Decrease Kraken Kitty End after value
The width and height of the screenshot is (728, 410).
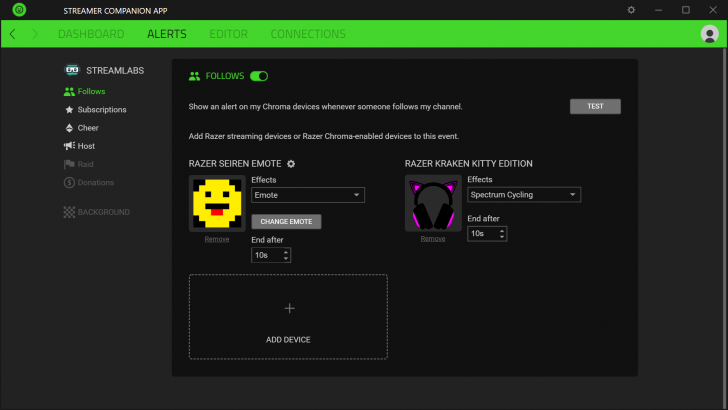click(x=502, y=237)
